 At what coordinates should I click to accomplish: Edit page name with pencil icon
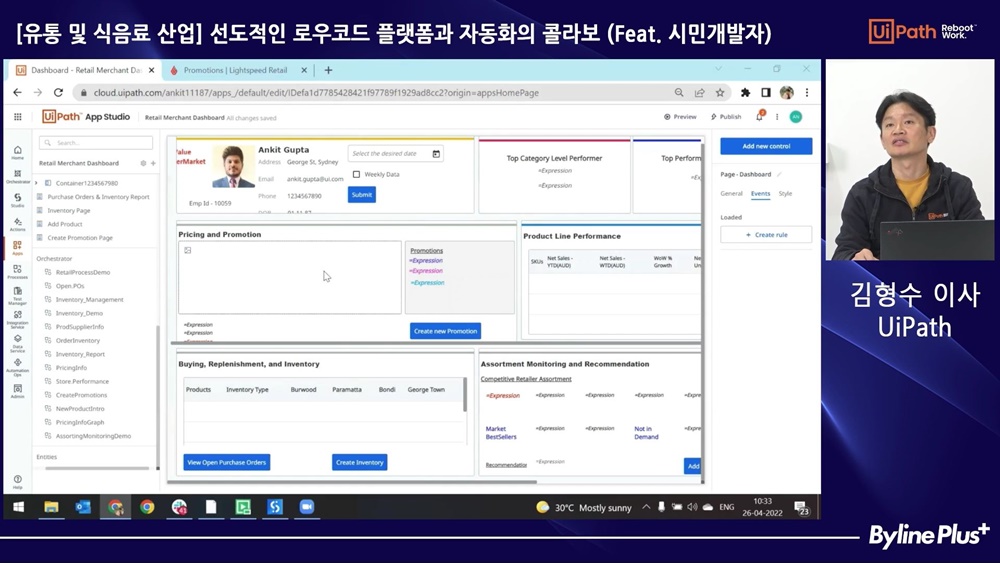coord(779,174)
